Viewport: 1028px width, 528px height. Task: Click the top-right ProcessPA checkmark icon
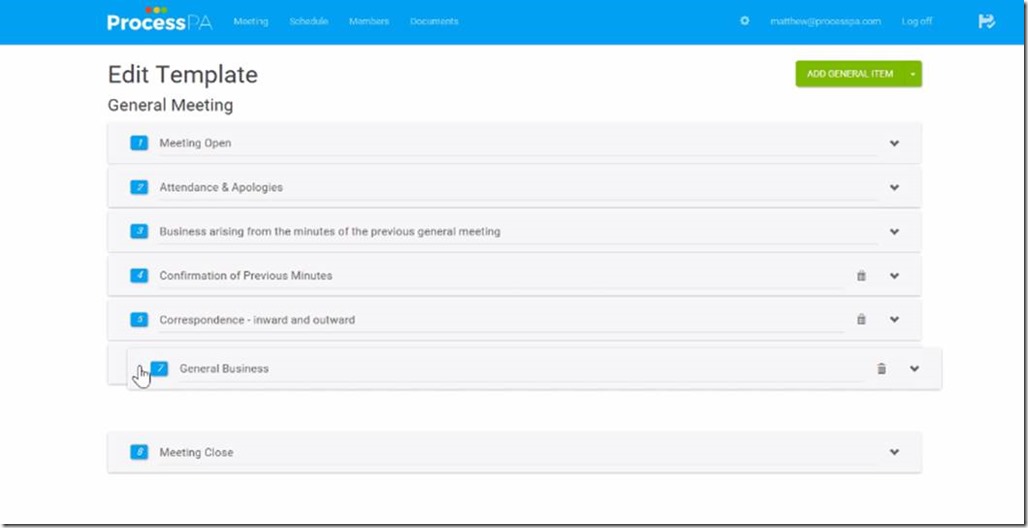click(986, 21)
